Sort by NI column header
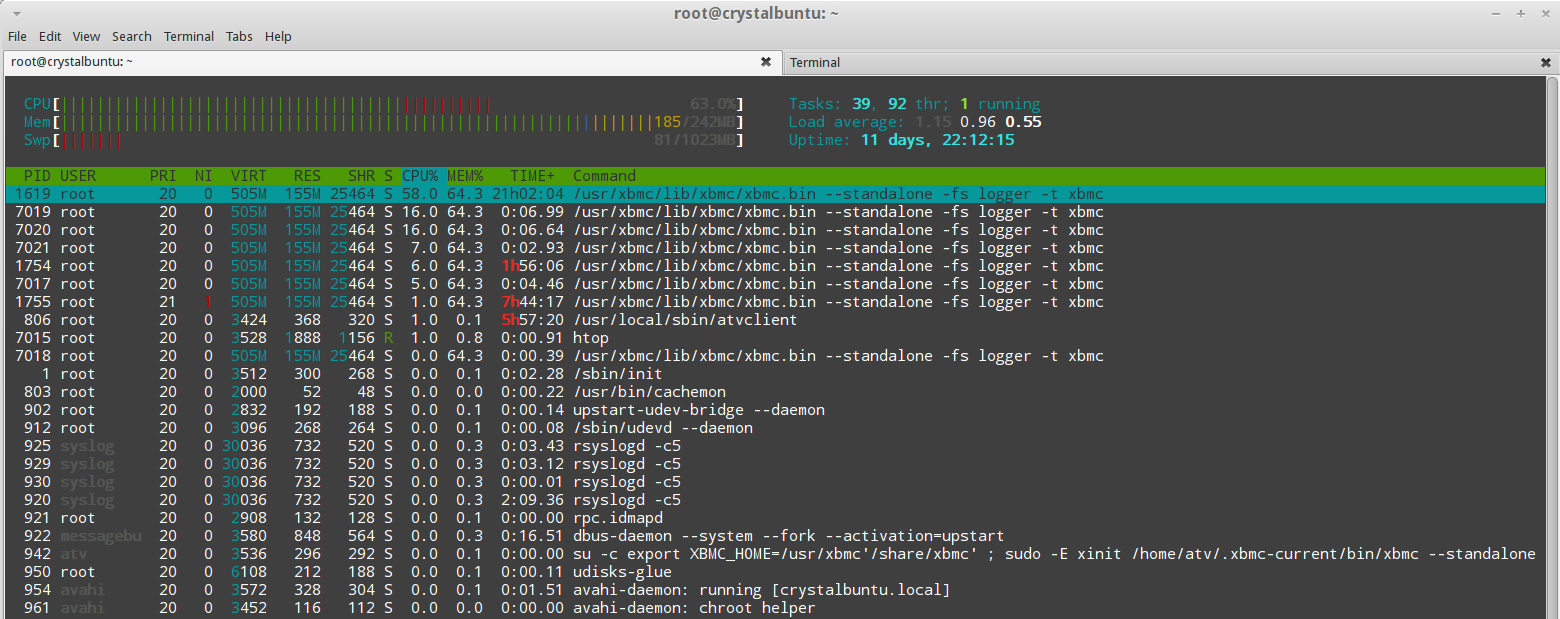1560x619 pixels. (204, 176)
